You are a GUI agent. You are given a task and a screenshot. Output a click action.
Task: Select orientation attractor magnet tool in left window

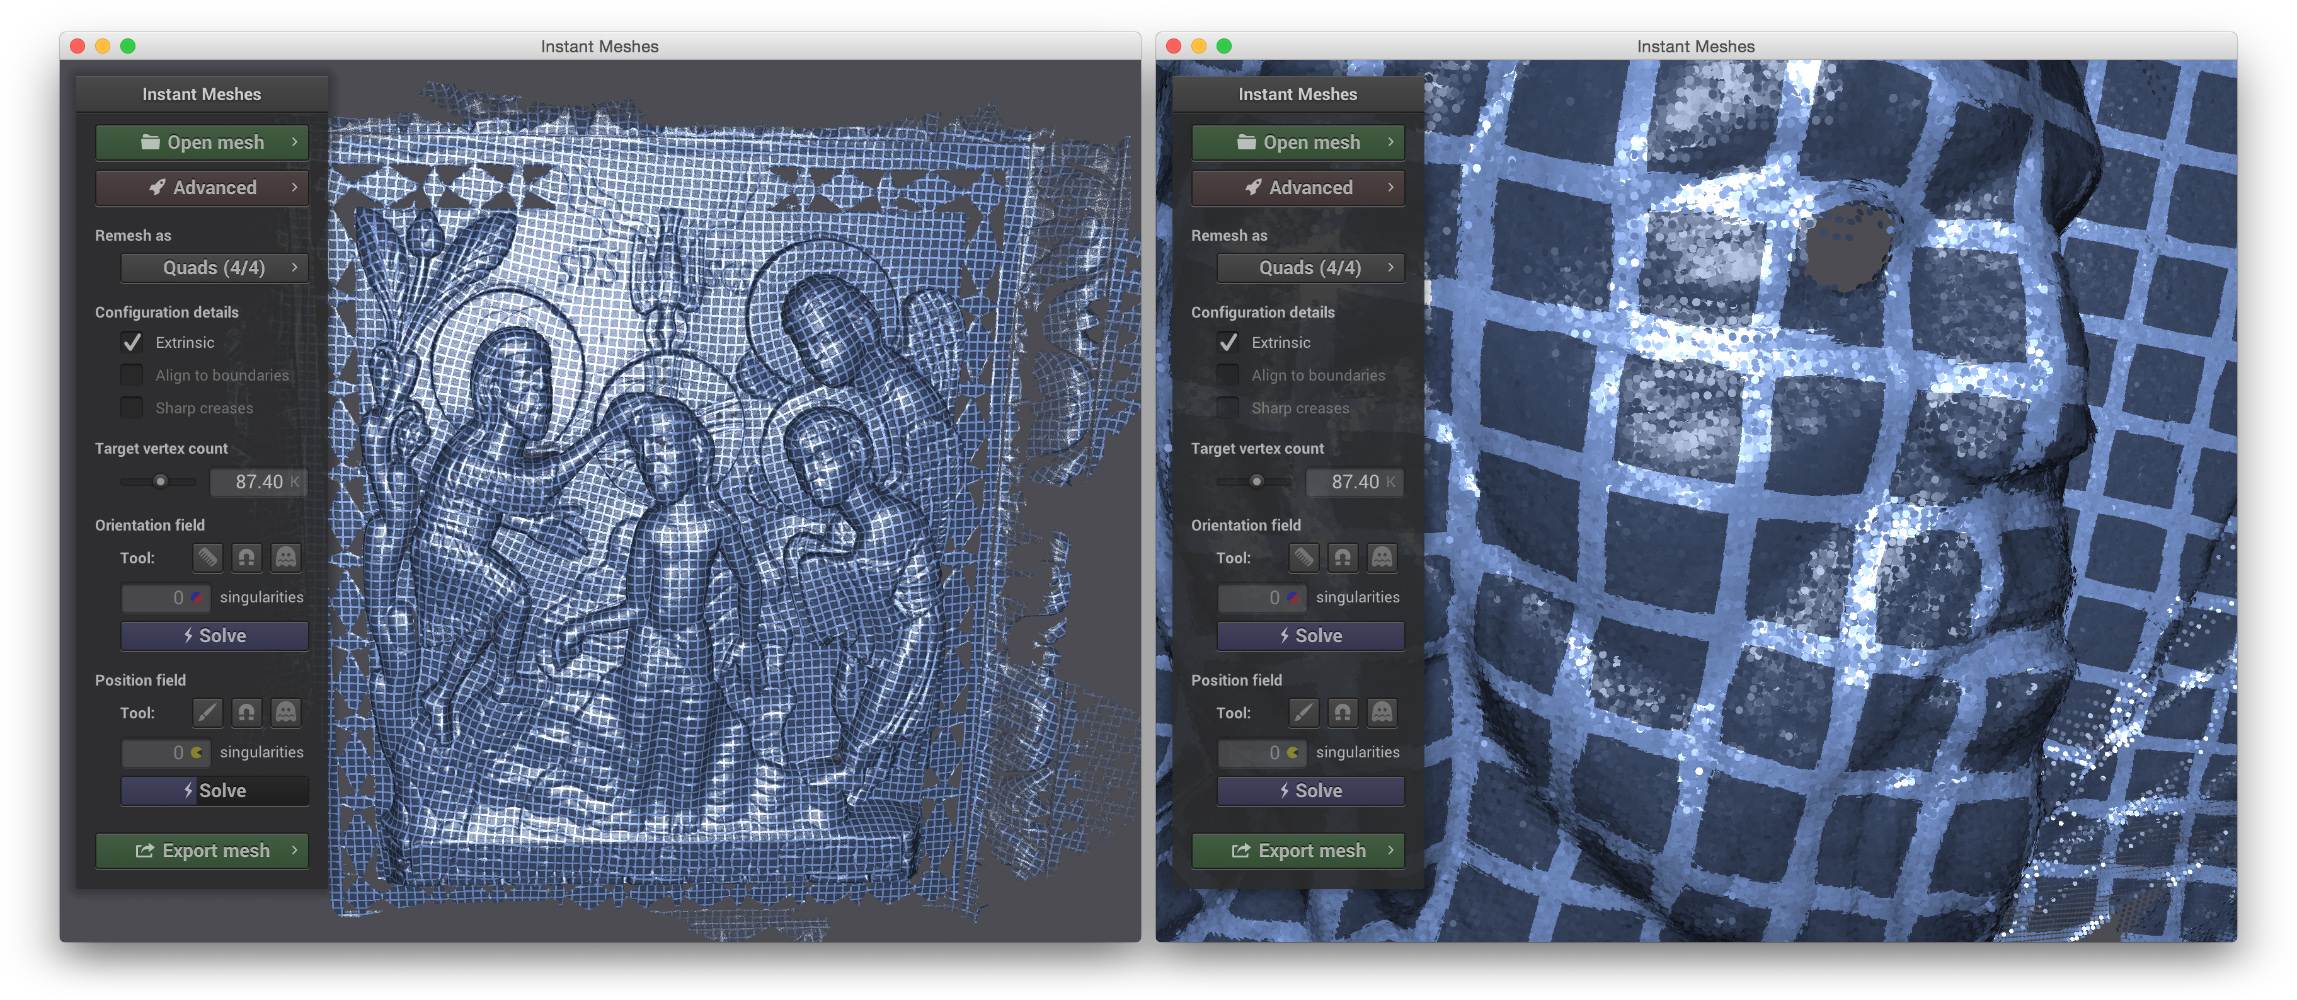tap(246, 557)
